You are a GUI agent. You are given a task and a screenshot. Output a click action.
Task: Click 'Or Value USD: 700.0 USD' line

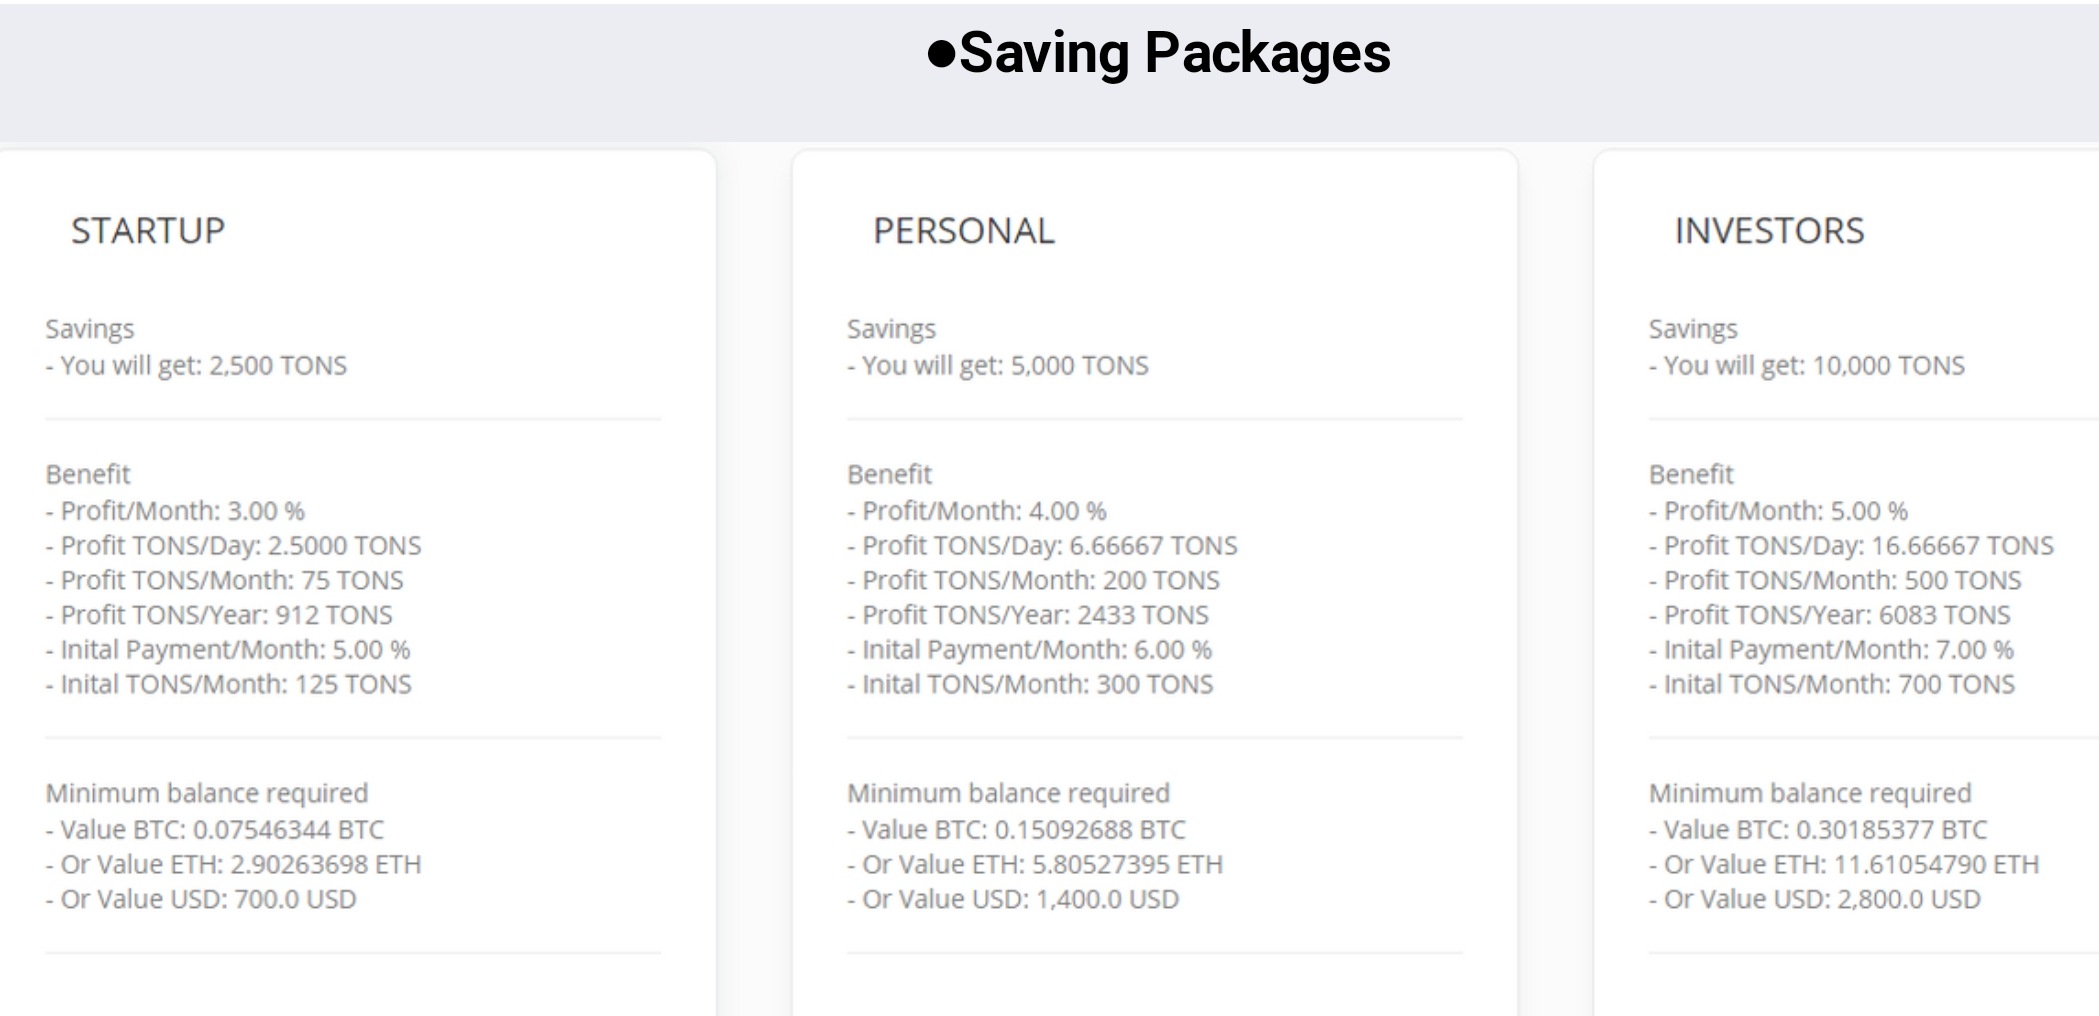pyautogui.click(x=202, y=900)
